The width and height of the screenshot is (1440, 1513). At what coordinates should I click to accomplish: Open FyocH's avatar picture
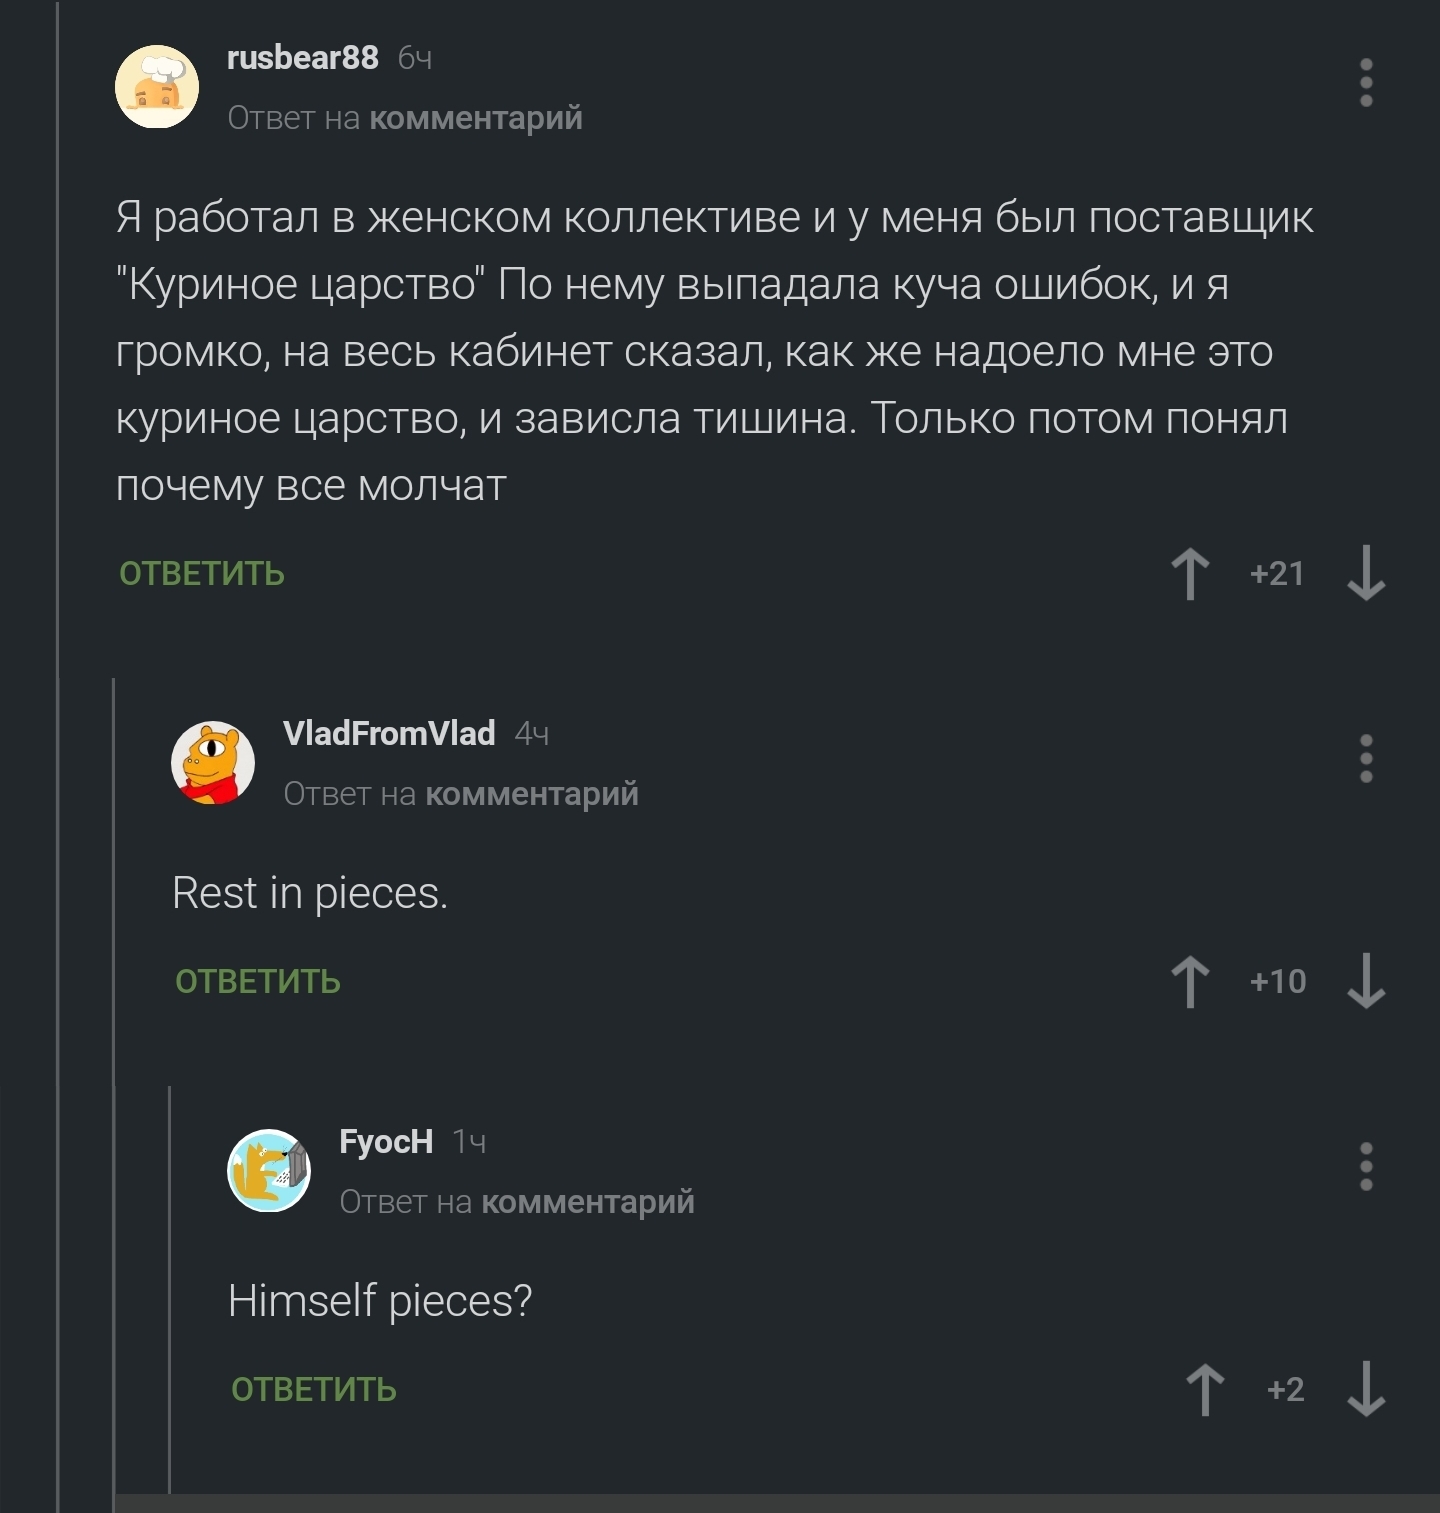[x=269, y=1171]
